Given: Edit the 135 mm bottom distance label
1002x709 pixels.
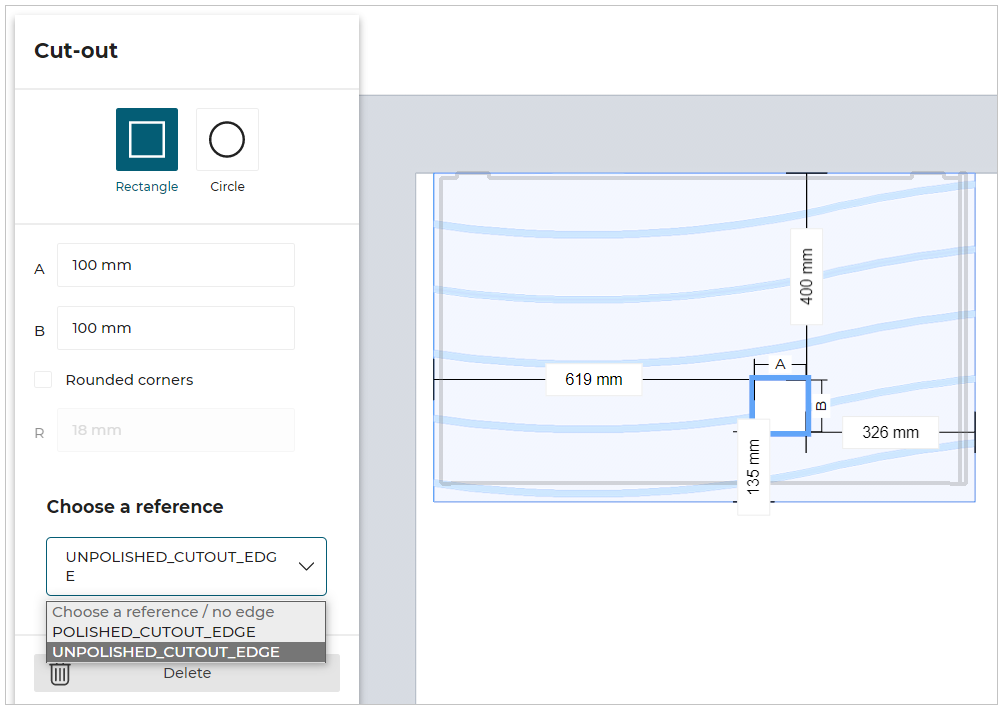Looking at the screenshot, I should [x=754, y=466].
